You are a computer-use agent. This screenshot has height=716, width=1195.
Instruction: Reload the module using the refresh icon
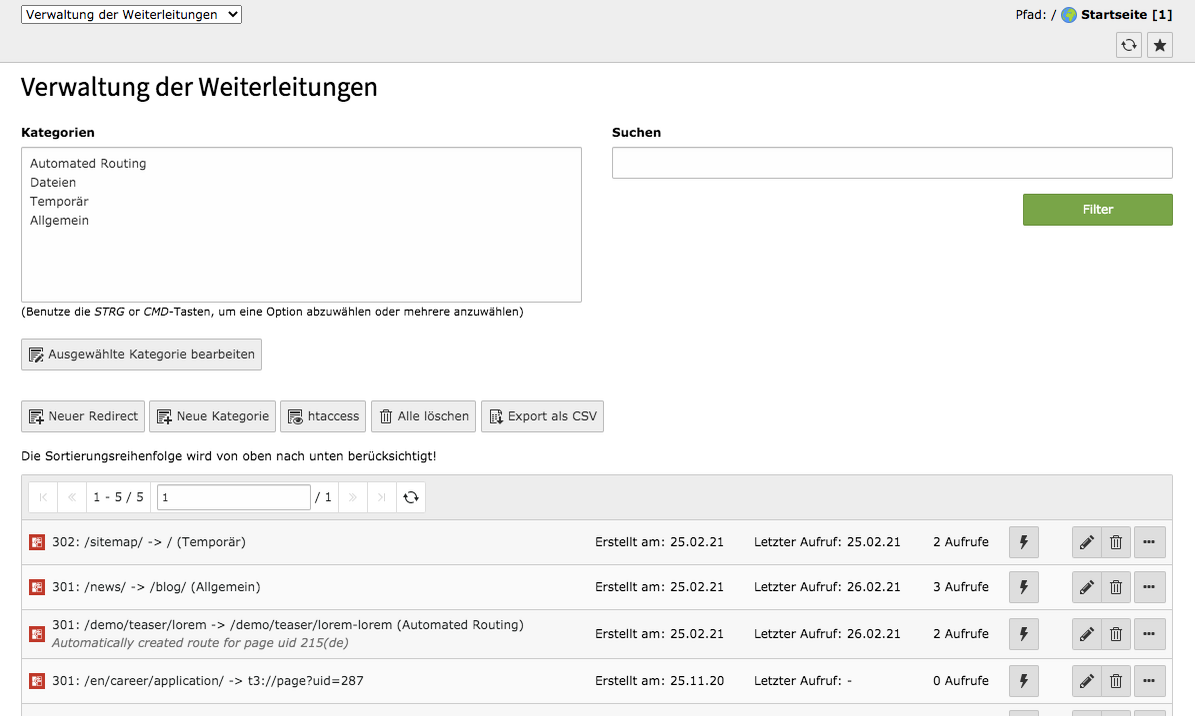coord(1128,45)
